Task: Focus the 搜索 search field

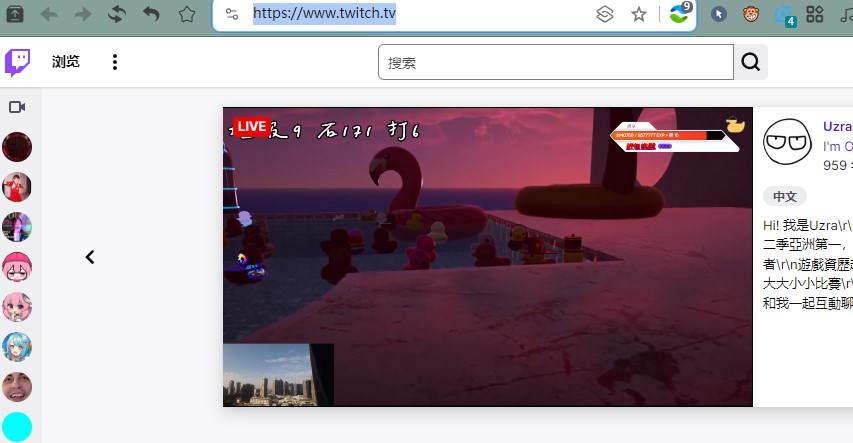Action: [555, 63]
